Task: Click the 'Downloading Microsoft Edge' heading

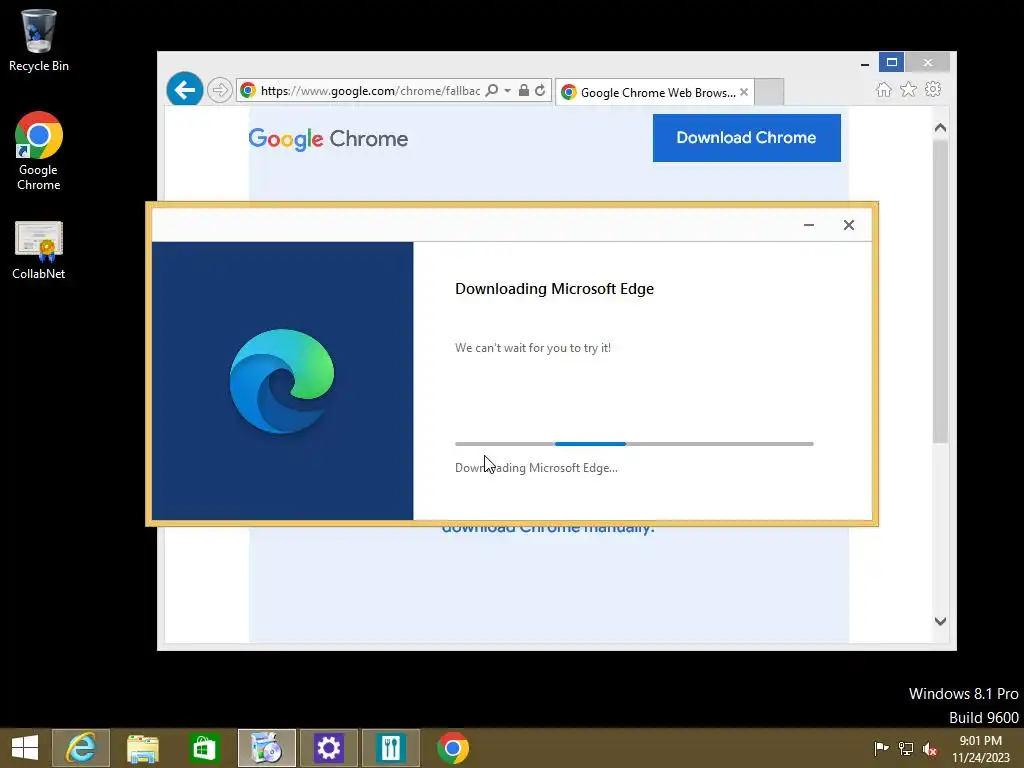Action: [x=554, y=289]
